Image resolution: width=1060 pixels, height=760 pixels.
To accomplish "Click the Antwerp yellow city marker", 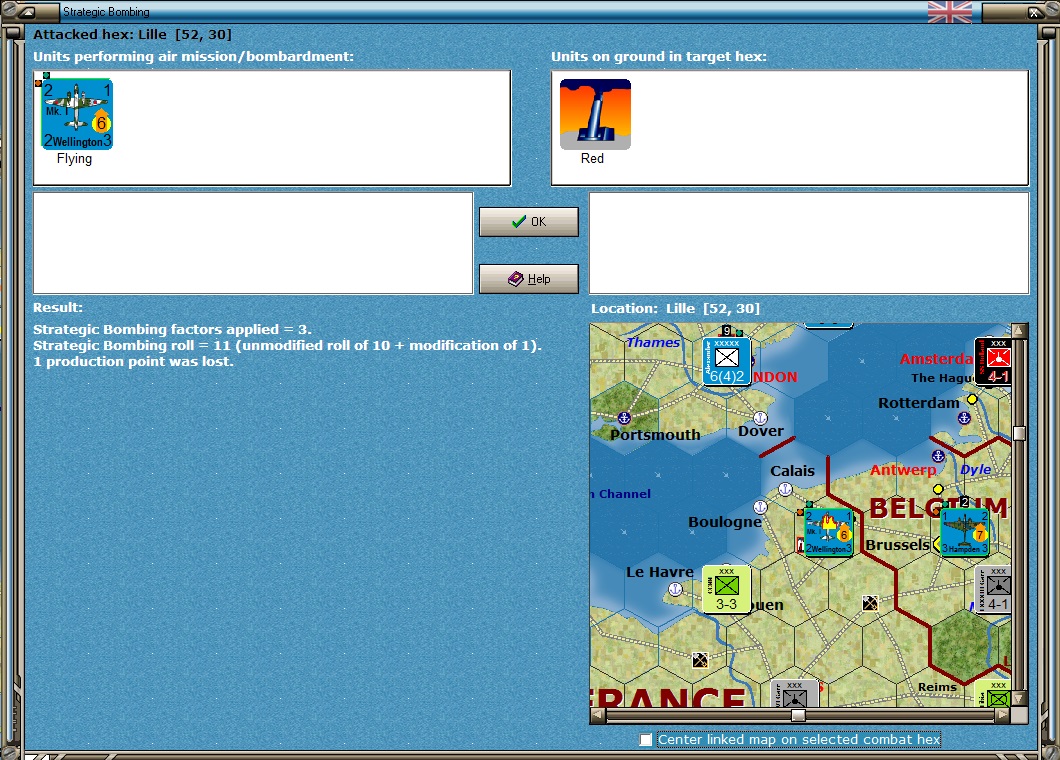I will click(938, 489).
